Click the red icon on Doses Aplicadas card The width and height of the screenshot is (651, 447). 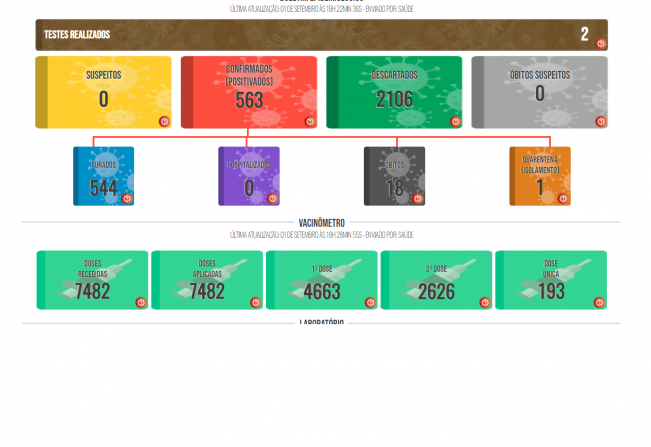click(x=255, y=302)
